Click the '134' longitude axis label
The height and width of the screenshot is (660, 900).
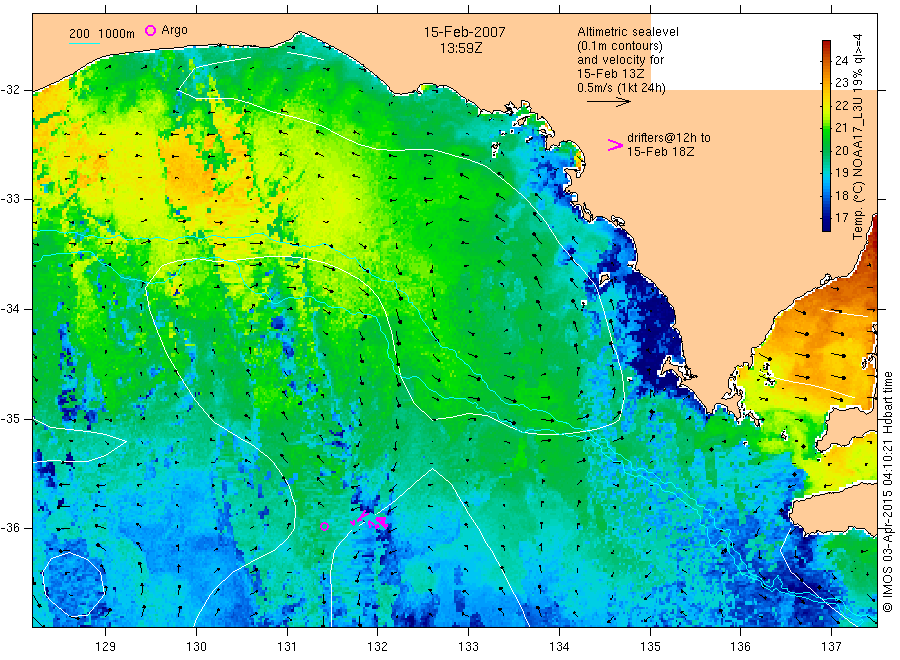tap(559, 646)
